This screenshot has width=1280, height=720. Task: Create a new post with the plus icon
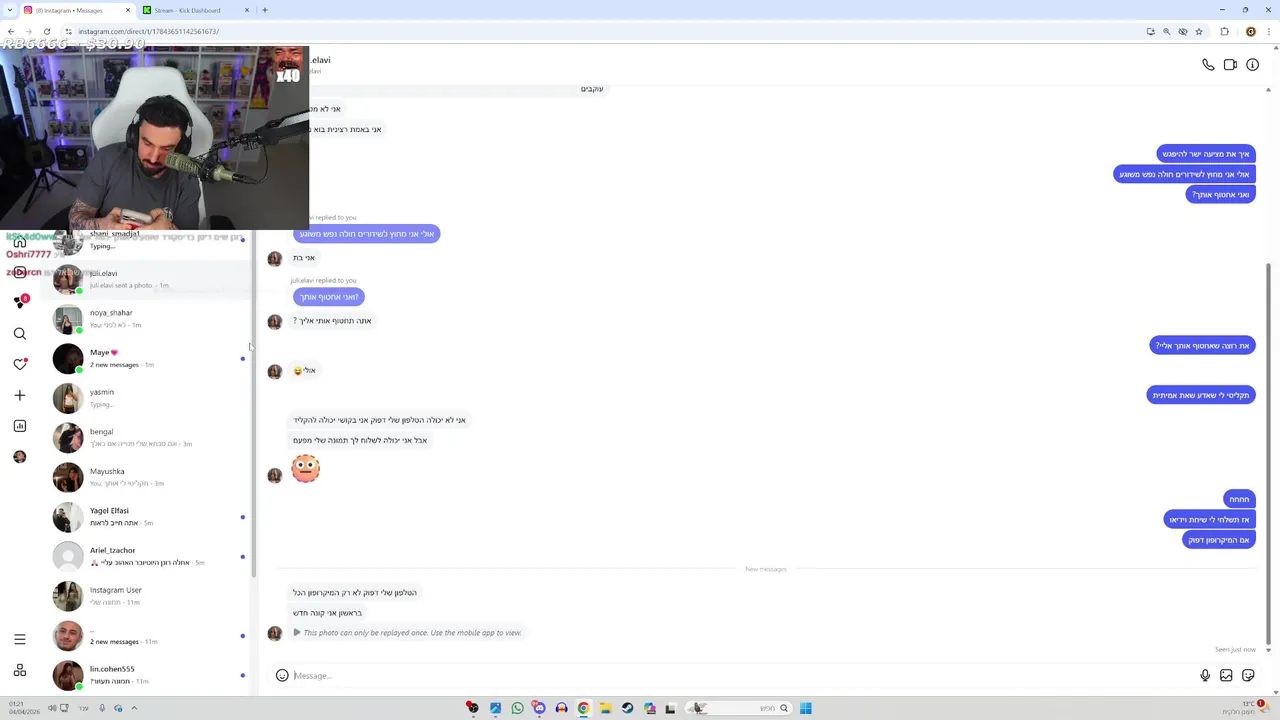click(19, 396)
